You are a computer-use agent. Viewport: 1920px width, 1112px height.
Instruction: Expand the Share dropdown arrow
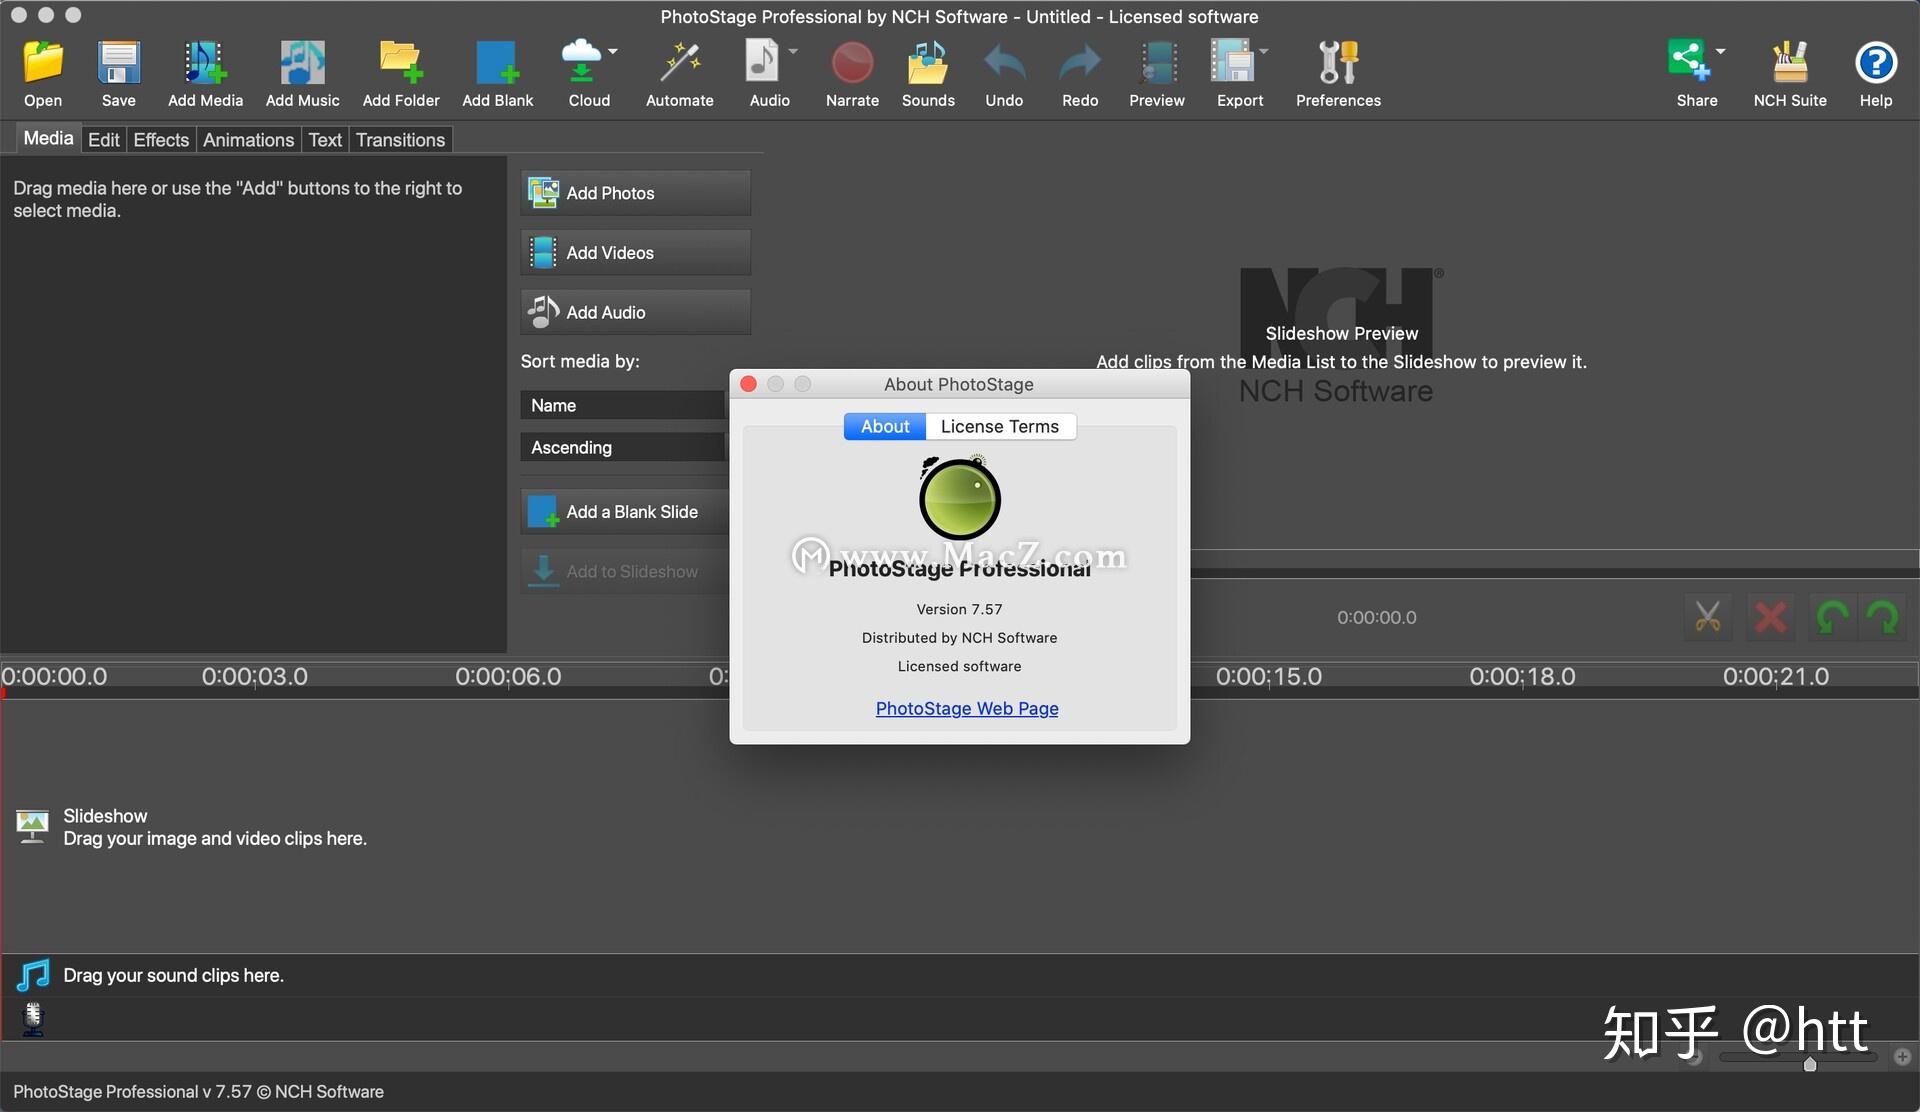tap(1720, 51)
